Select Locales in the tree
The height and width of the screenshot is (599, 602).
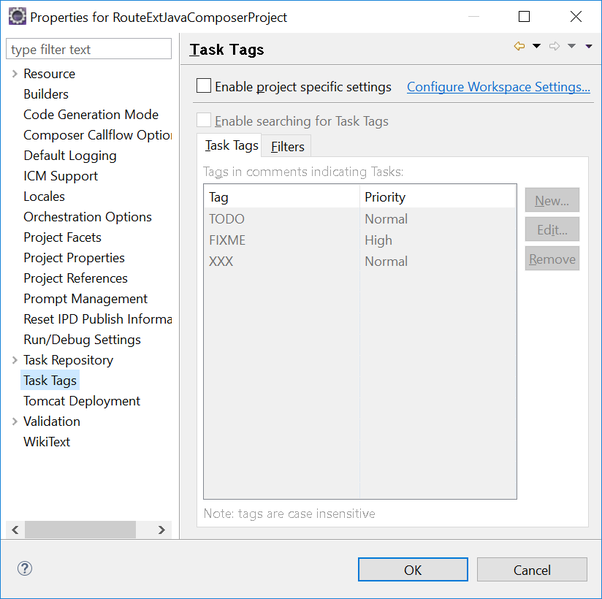44,196
